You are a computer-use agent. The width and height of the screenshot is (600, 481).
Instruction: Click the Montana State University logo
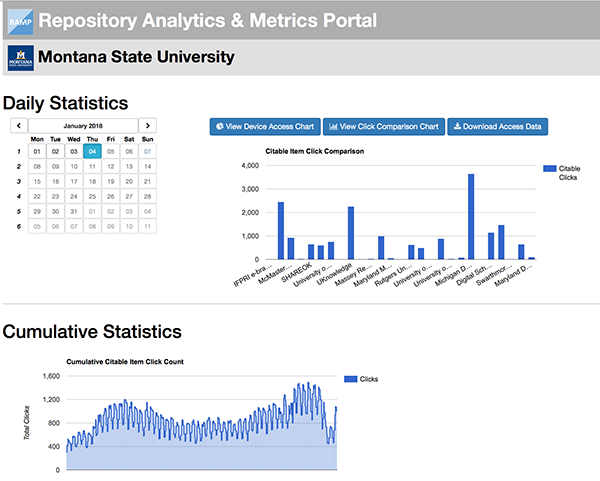[19, 57]
